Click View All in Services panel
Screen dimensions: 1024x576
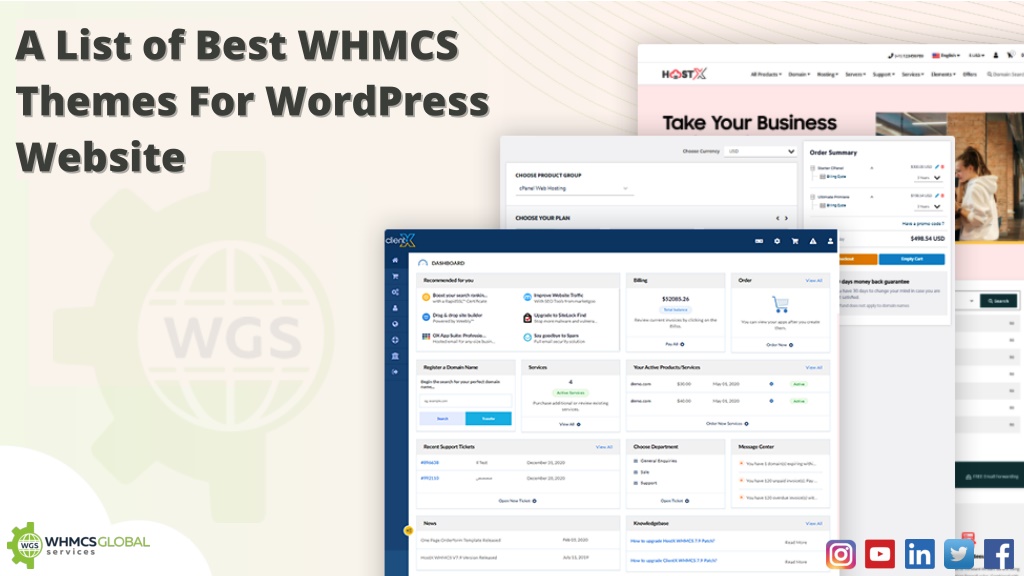click(569, 424)
